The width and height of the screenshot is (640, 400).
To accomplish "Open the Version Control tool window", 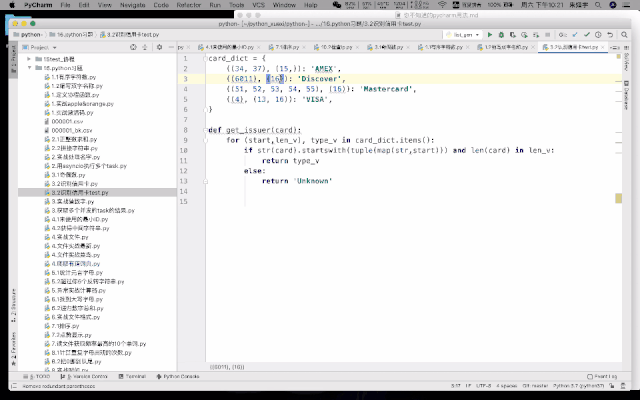I will point(84,376).
